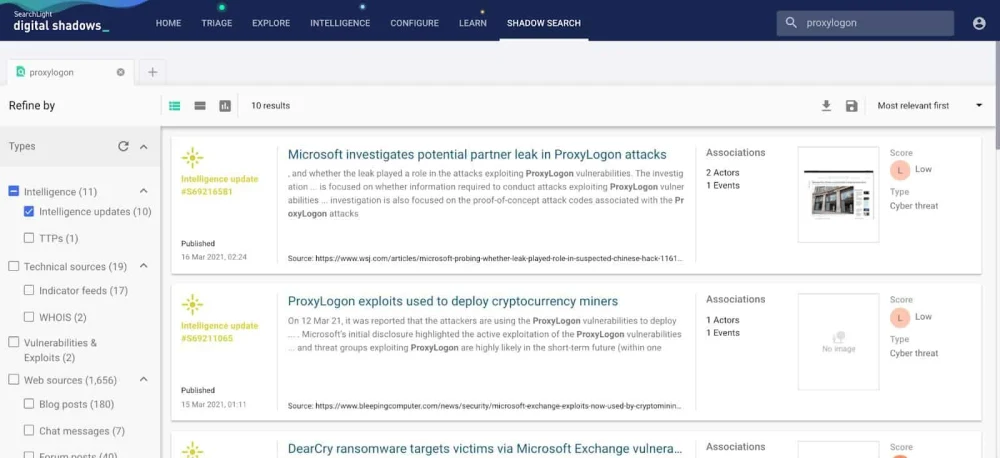The image size is (1000, 458).
Task: Download the search results
Action: point(826,106)
